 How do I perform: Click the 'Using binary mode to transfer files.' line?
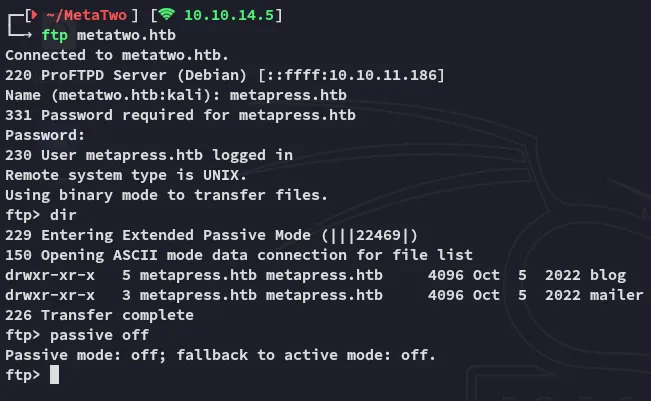click(166, 195)
